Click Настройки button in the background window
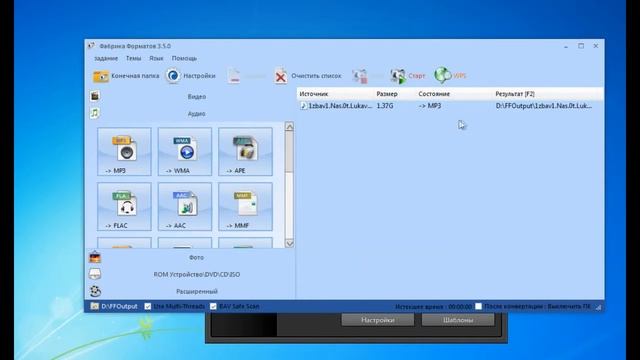The width and height of the screenshot is (640, 360). click(x=378, y=320)
